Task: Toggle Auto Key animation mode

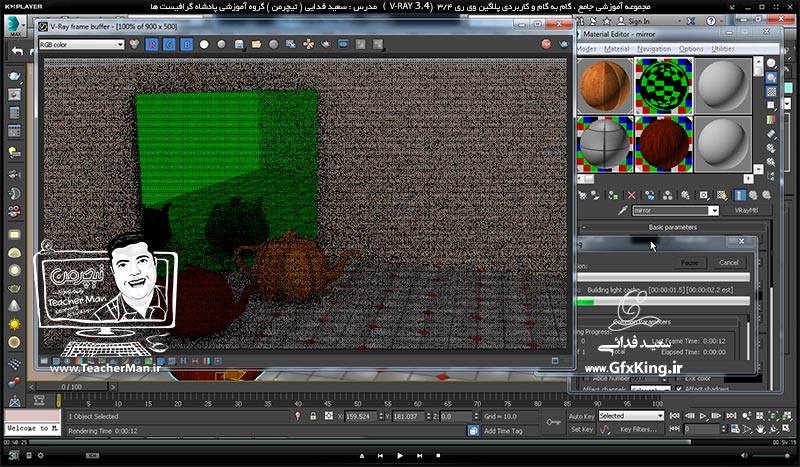Action: (x=582, y=416)
